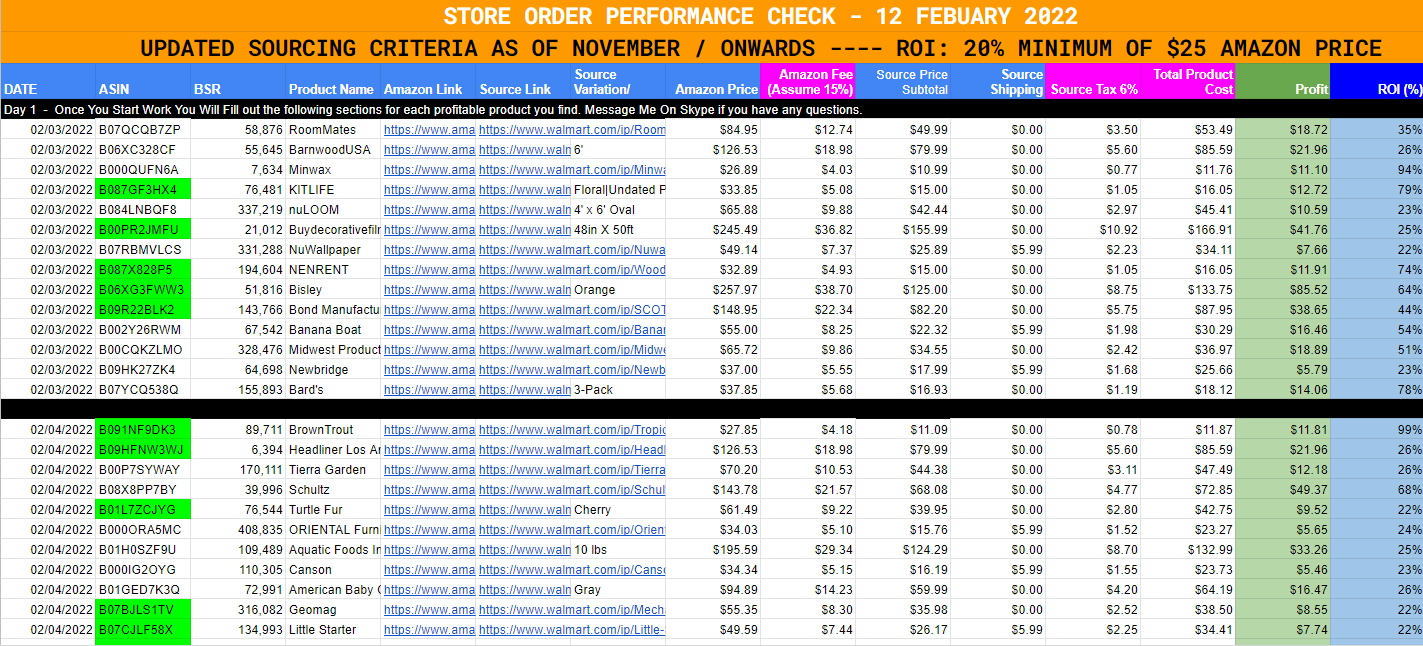This screenshot has width=1423, height=646.
Task: Open Walmart link for Tierra Garden
Action: [x=572, y=469]
